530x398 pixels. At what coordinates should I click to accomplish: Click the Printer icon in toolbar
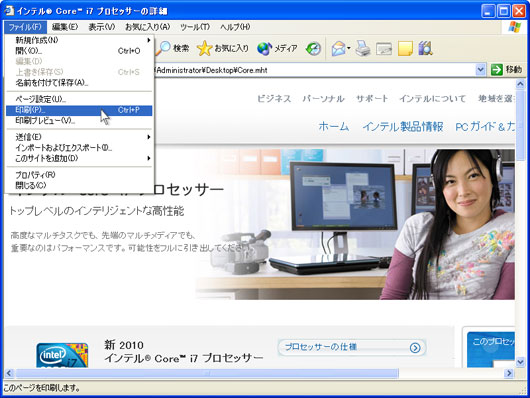(x=363, y=48)
